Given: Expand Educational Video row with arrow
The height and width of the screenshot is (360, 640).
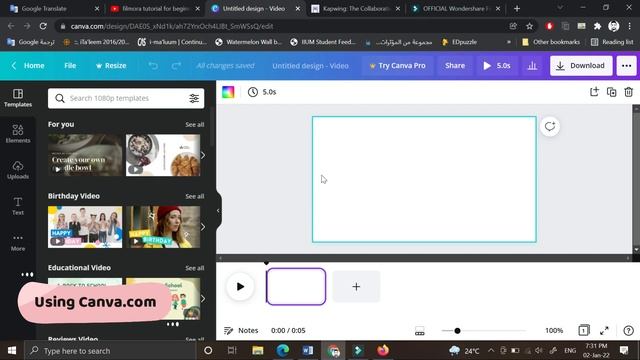Looking at the screenshot, I should tap(203, 299).
